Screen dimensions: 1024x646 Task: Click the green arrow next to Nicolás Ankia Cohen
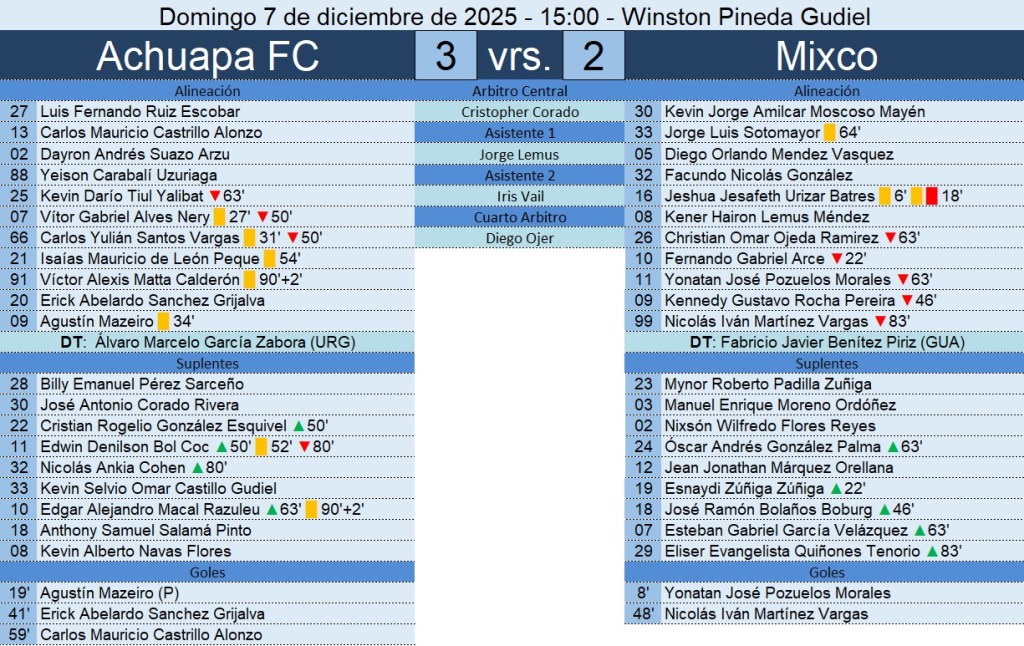(192, 468)
